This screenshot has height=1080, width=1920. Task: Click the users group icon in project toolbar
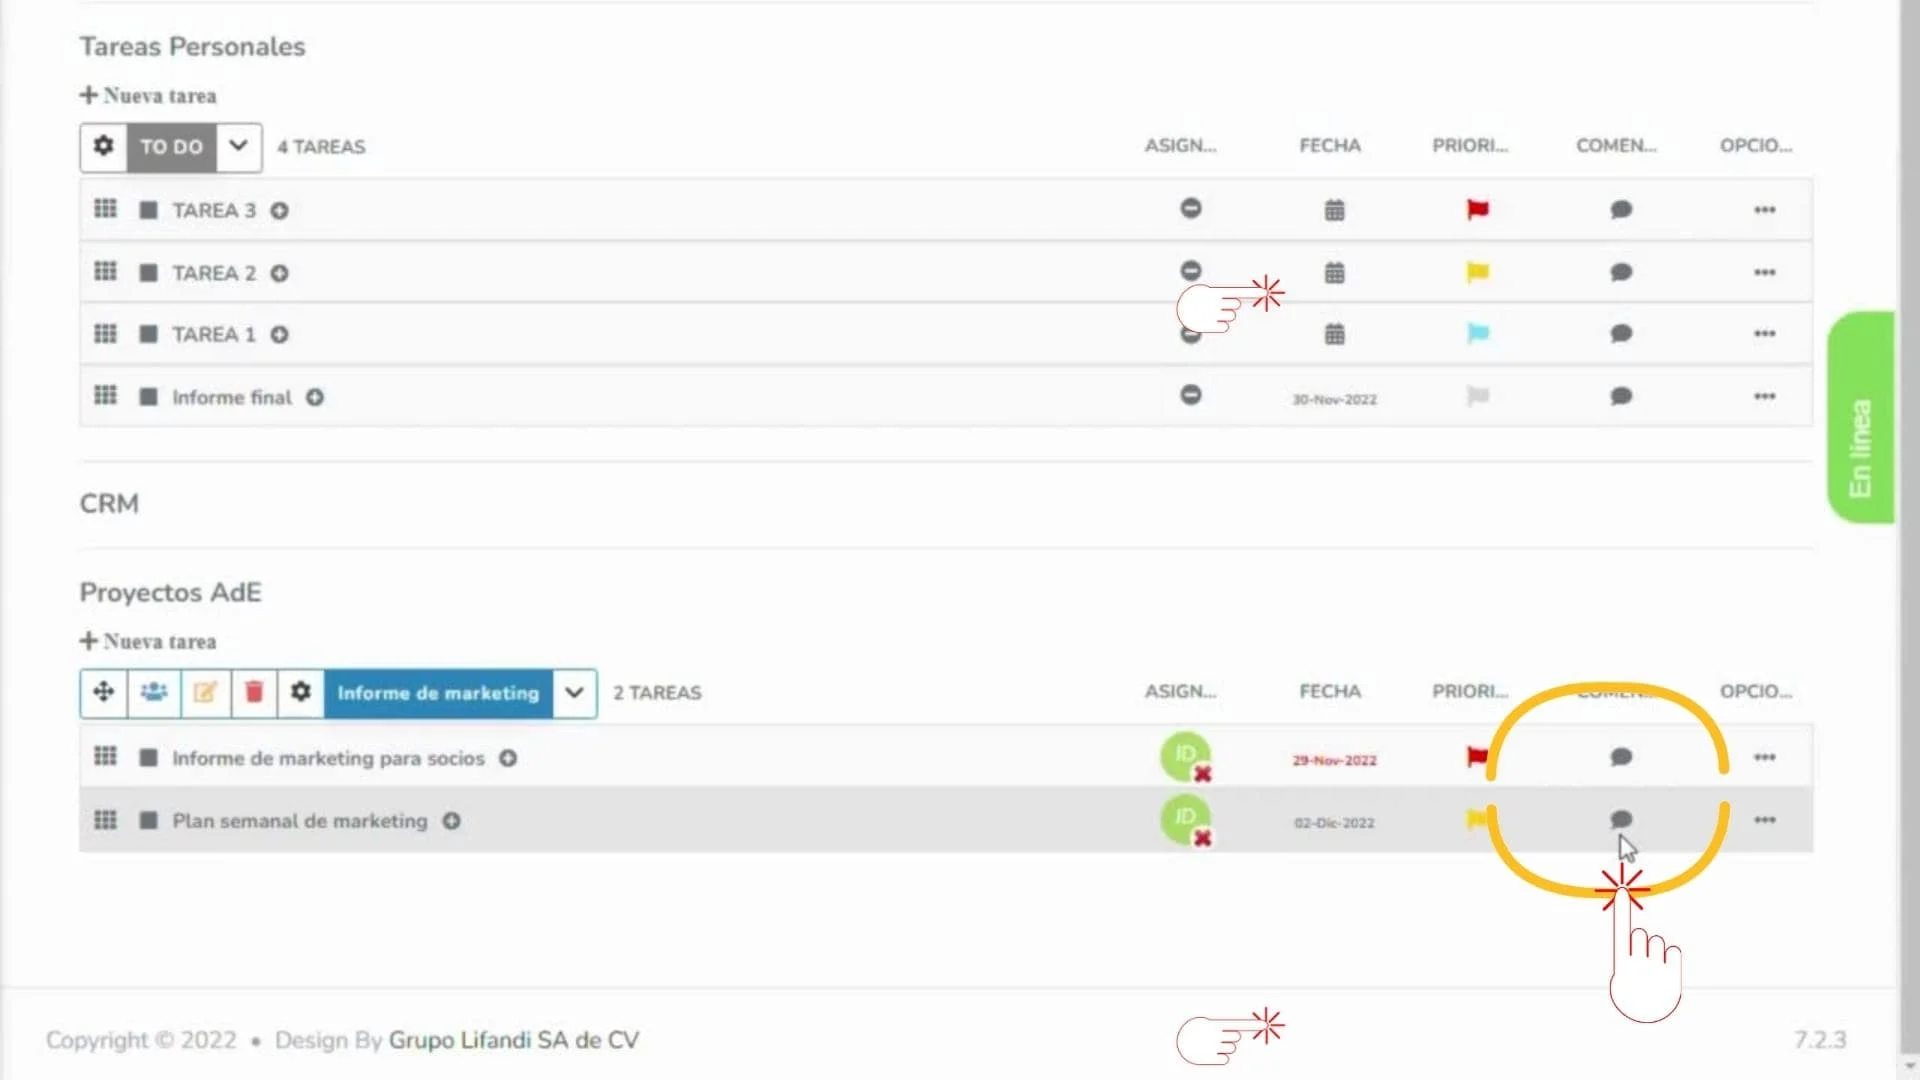tap(154, 692)
